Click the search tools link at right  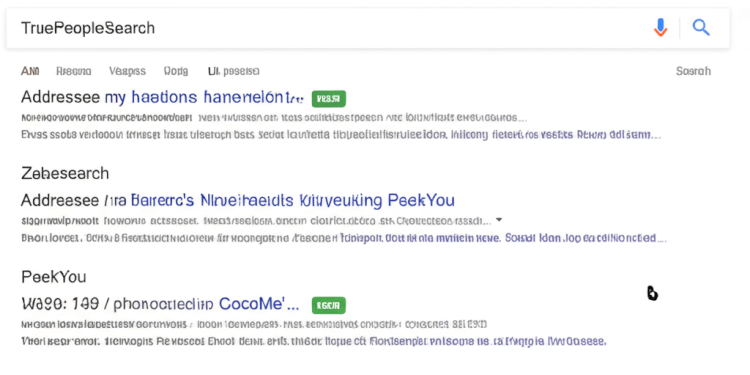[693, 71]
